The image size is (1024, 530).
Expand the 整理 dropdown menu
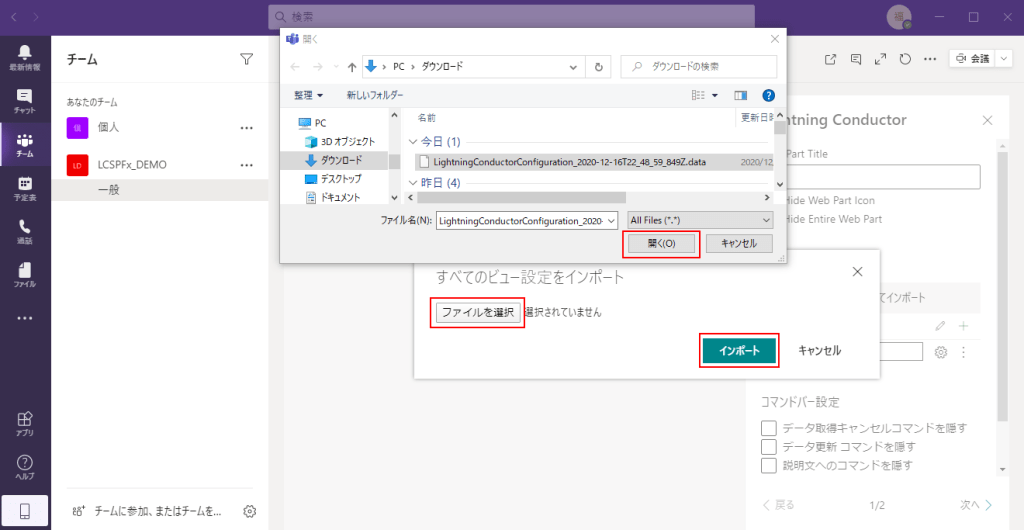(x=308, y=95)
